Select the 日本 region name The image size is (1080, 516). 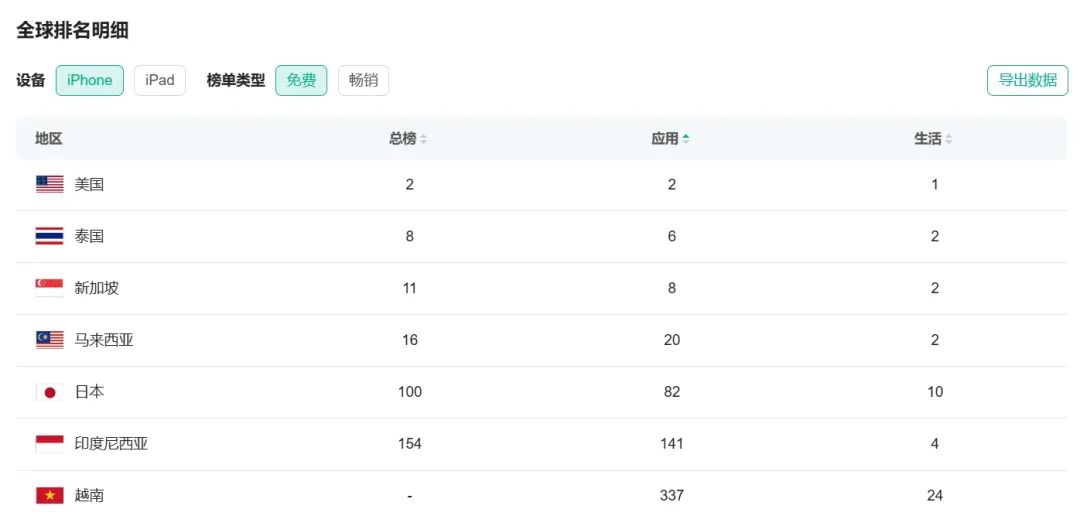click(x=90, y=392)
